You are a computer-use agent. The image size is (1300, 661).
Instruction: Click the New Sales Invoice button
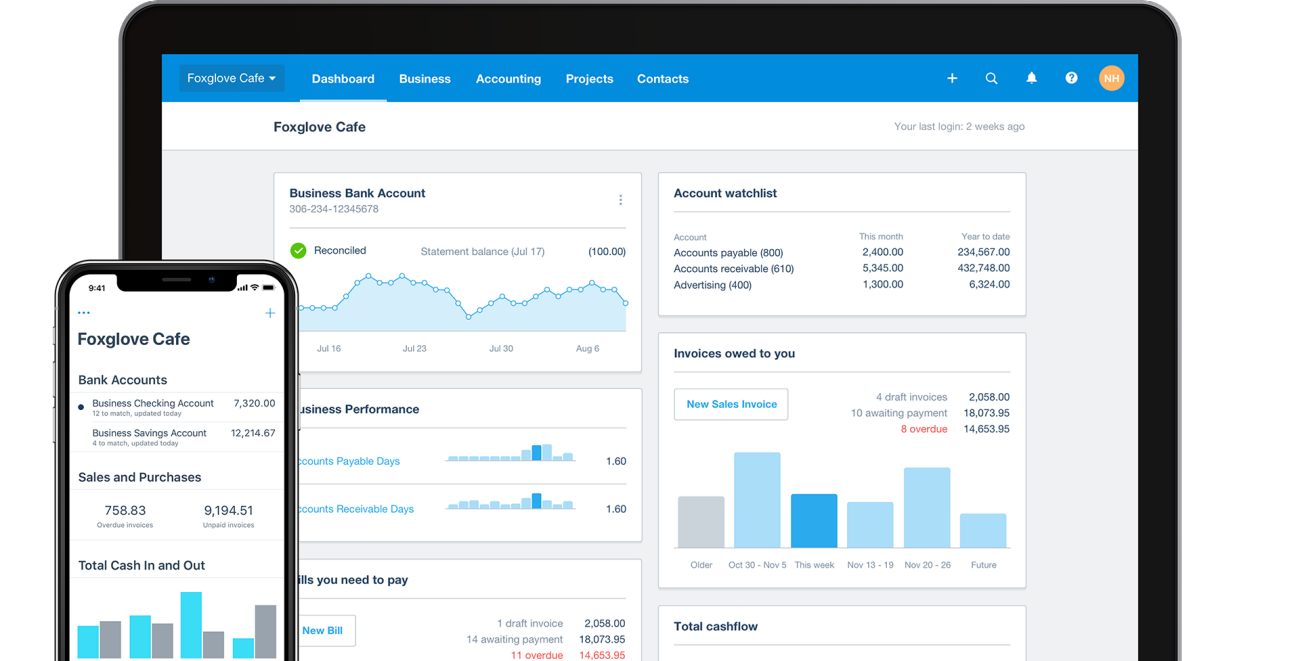(x=731, y=404)
